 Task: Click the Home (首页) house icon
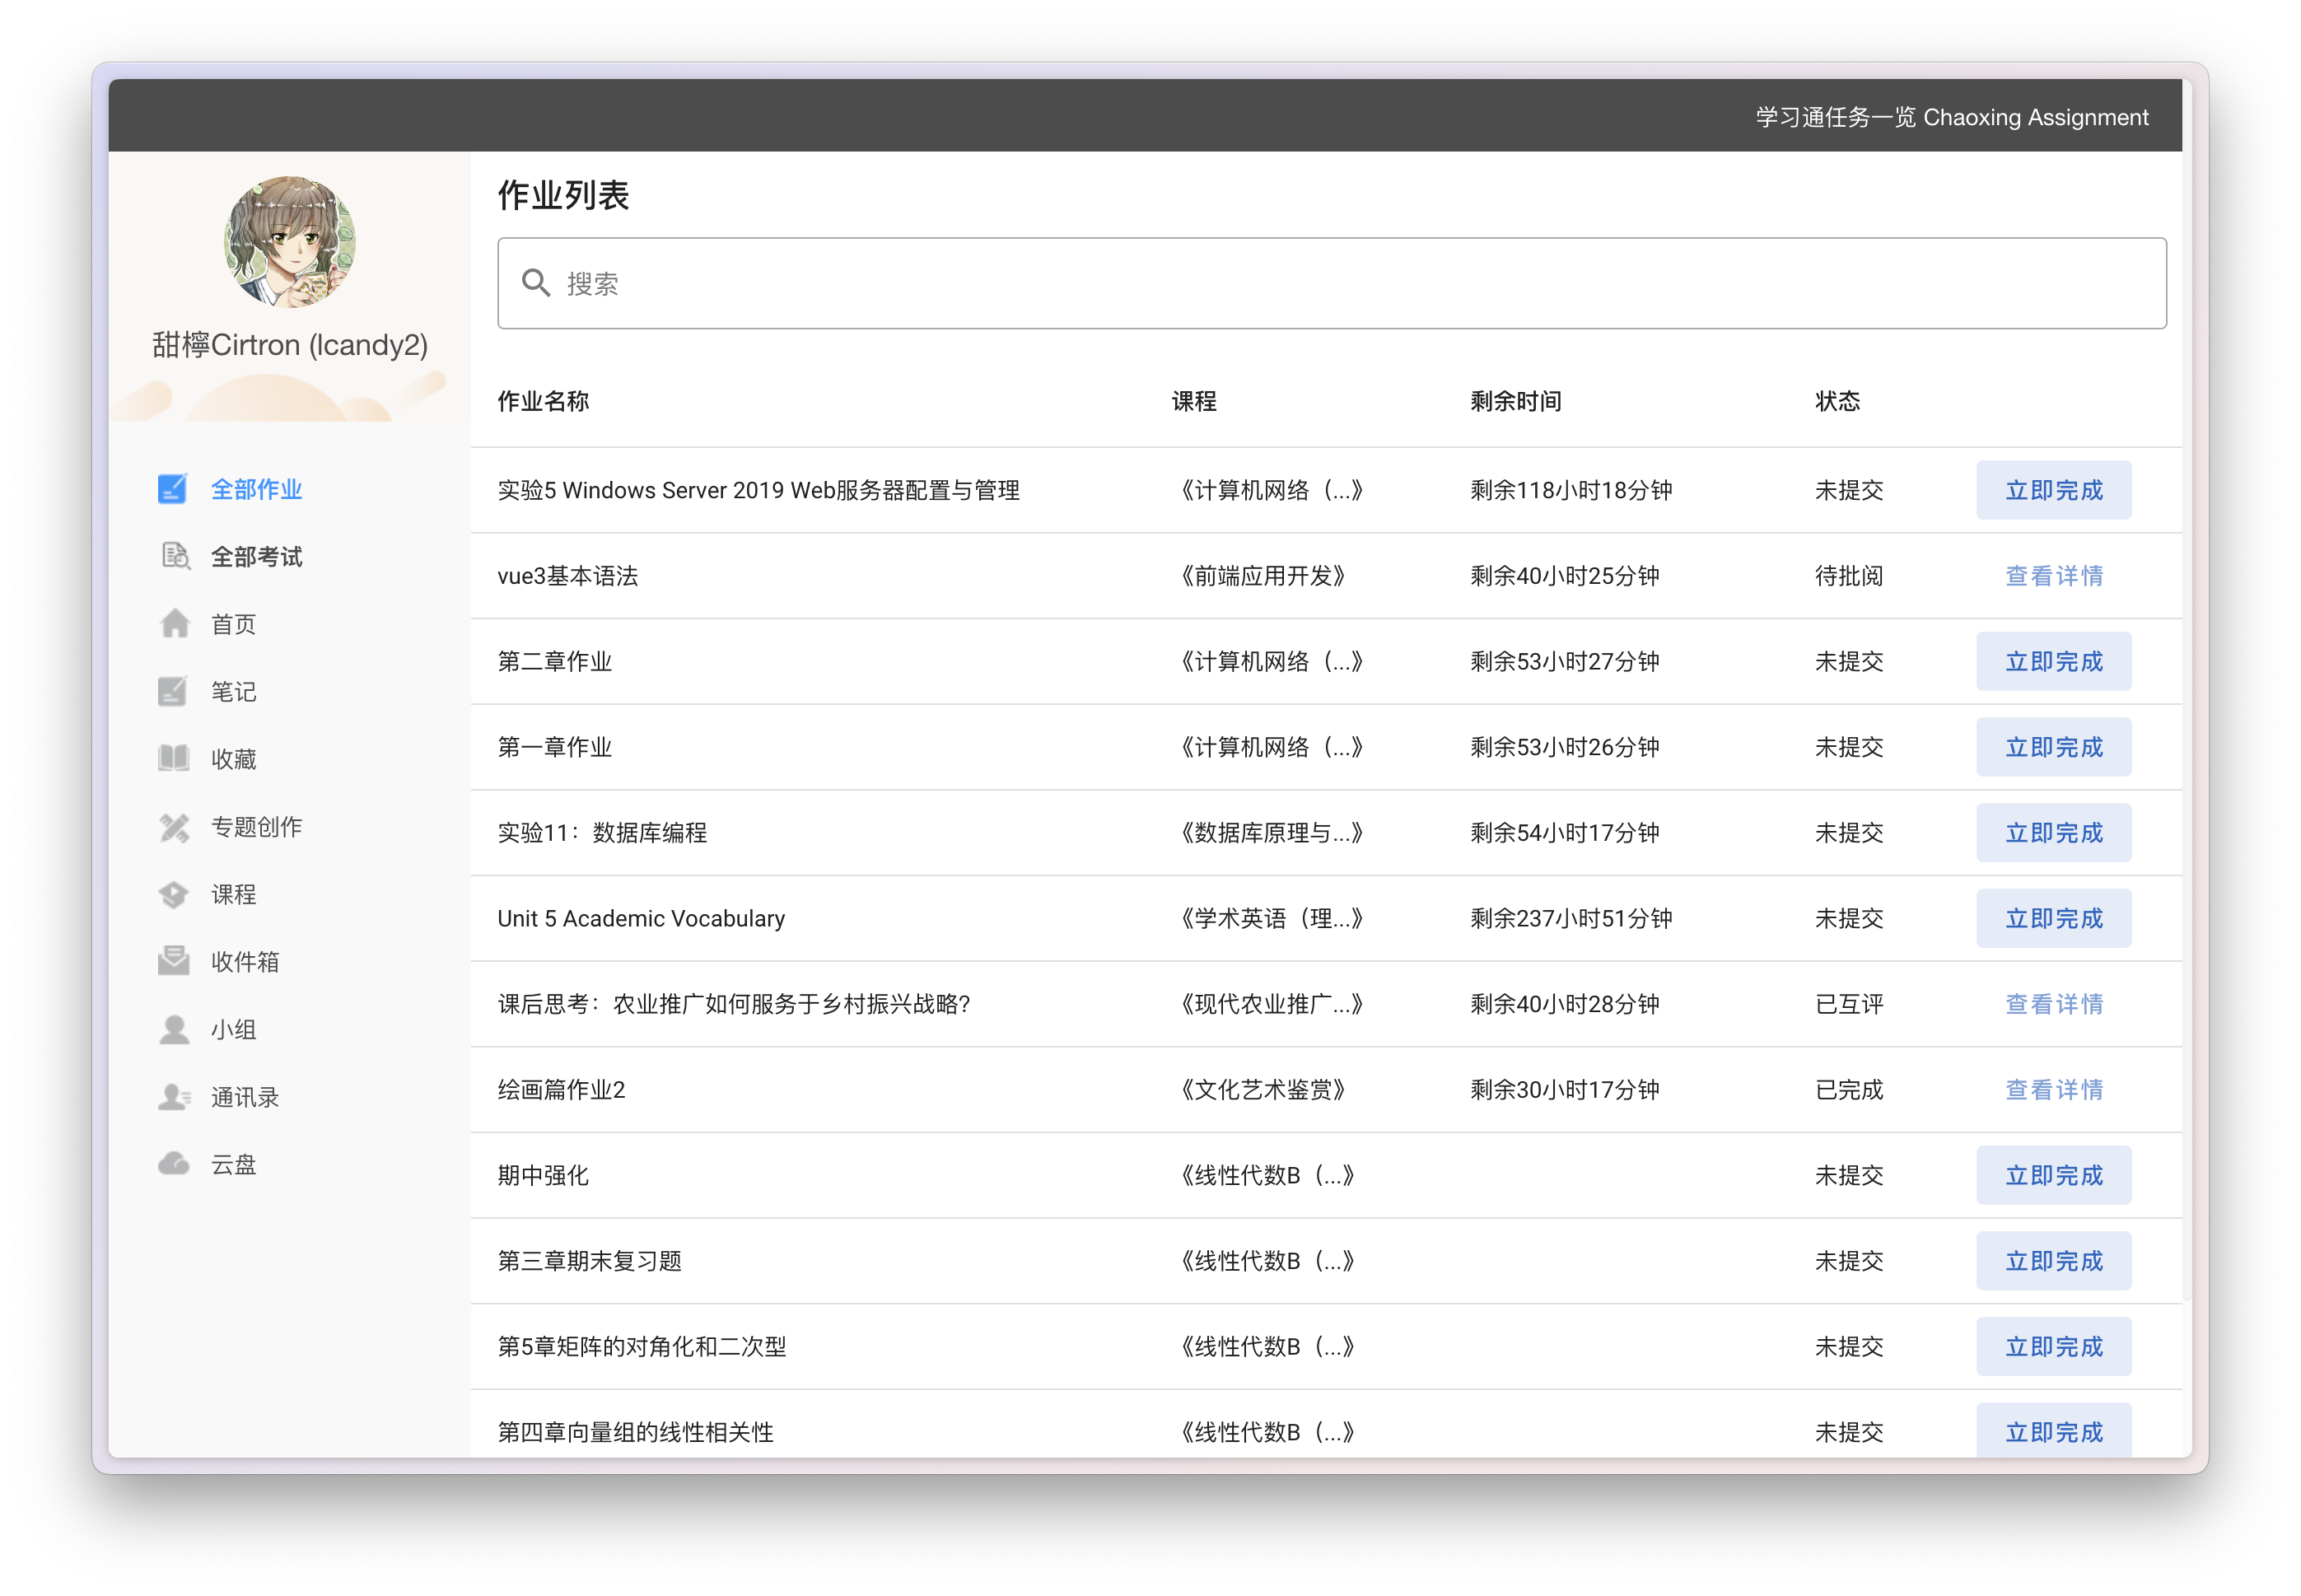pos(175,623)
